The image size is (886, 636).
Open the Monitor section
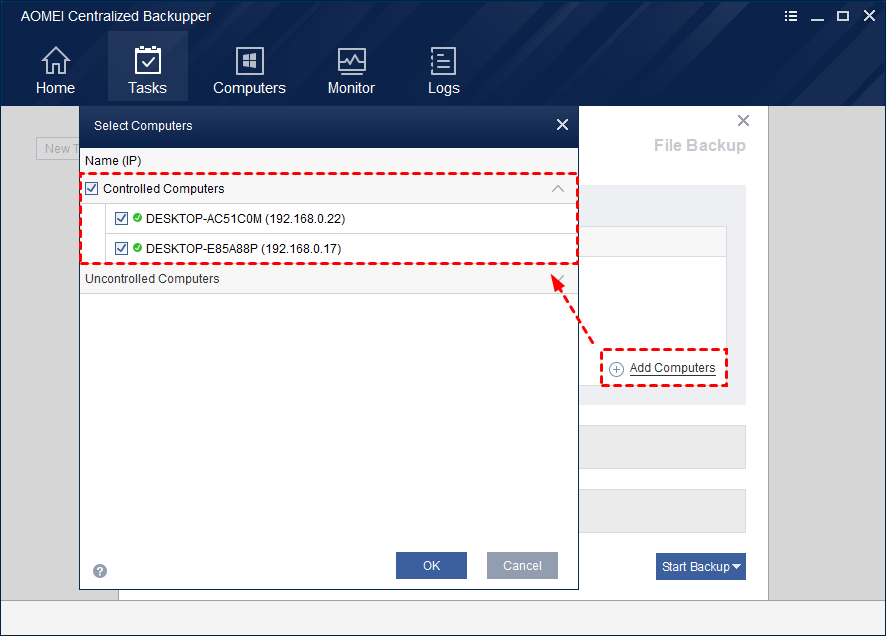click(x=351, y=70)
